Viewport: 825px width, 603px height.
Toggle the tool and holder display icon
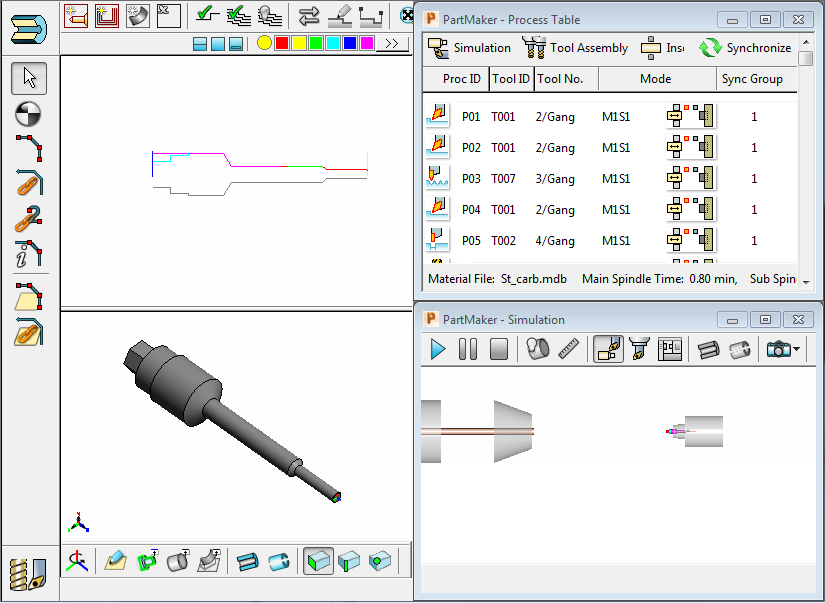[608, 349]
